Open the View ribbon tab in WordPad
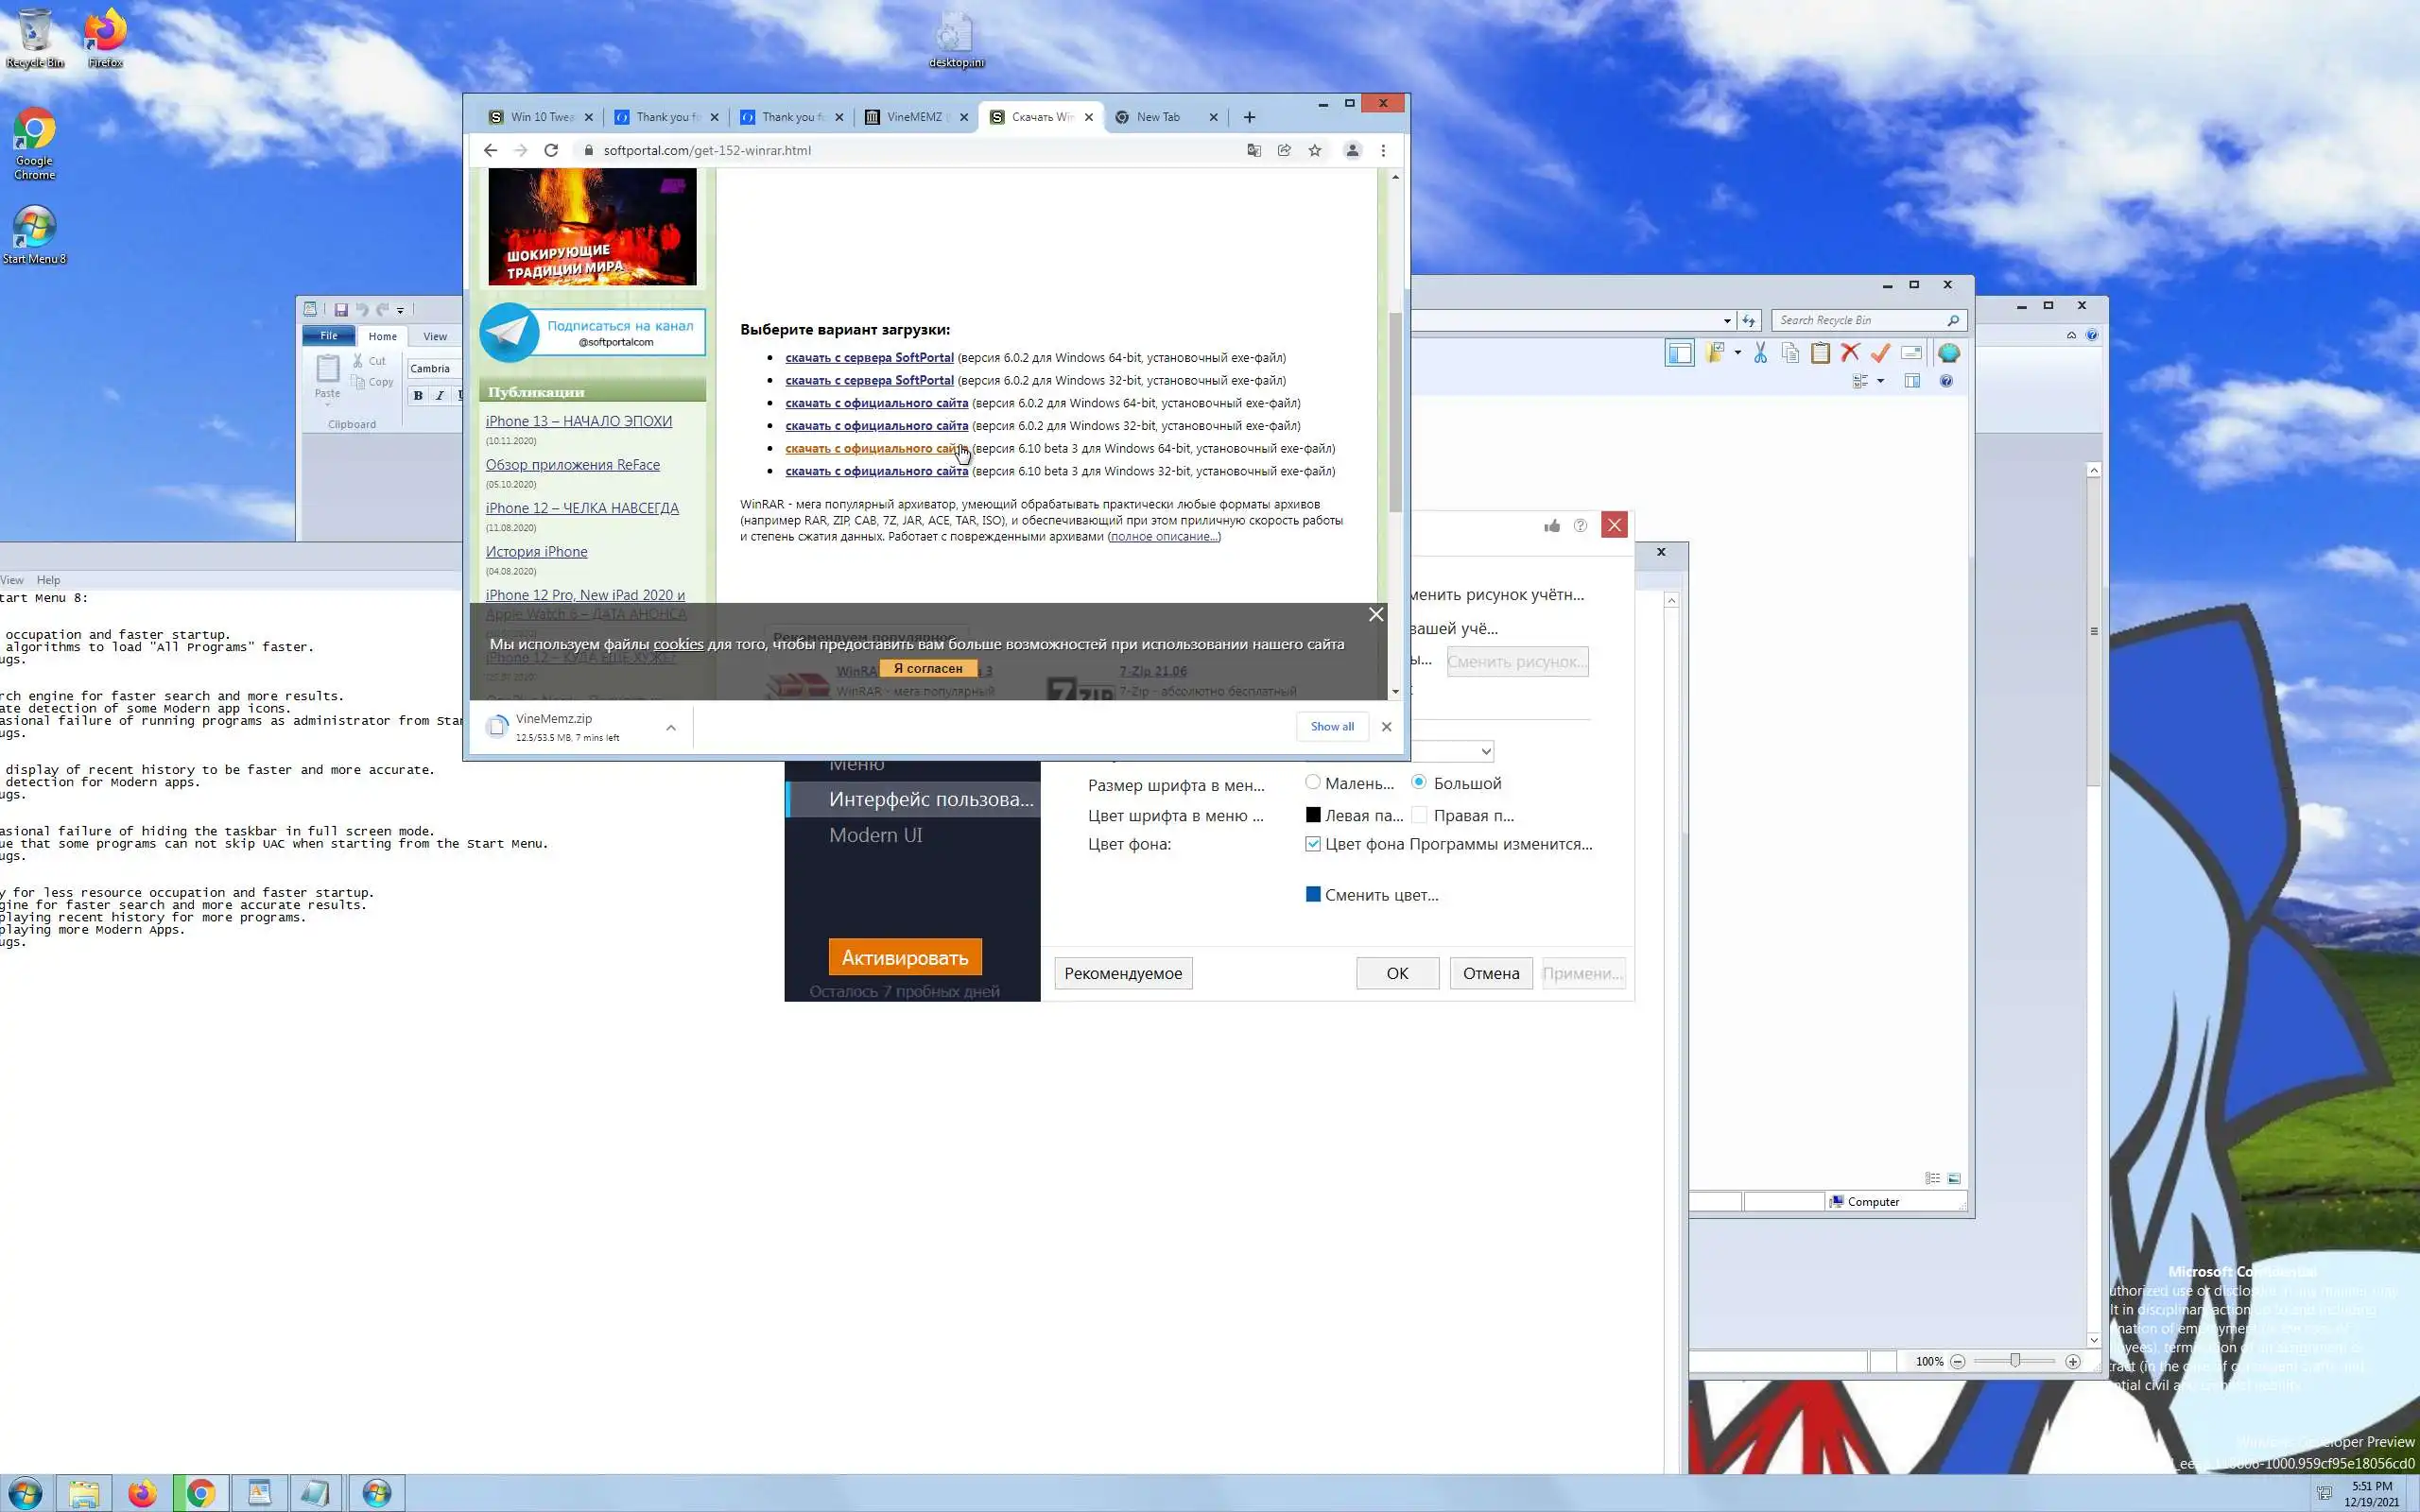 pos(435,336)
